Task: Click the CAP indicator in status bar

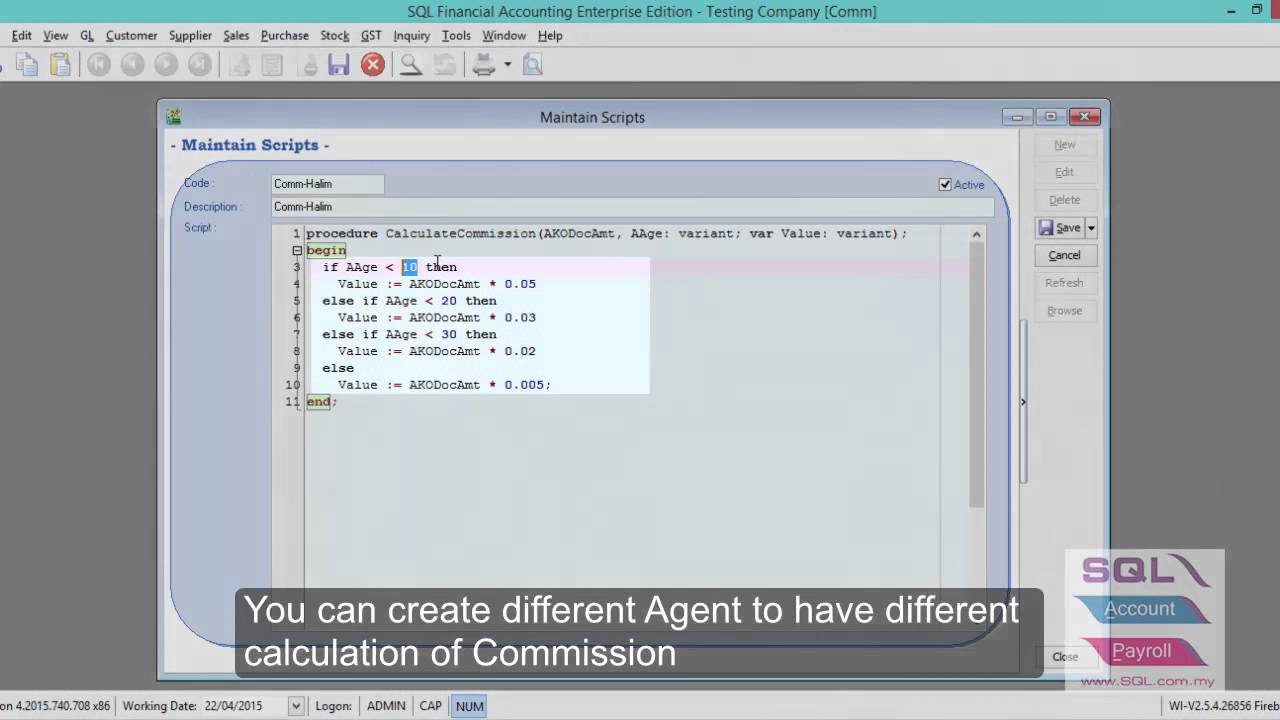Action: click(431, 706)
